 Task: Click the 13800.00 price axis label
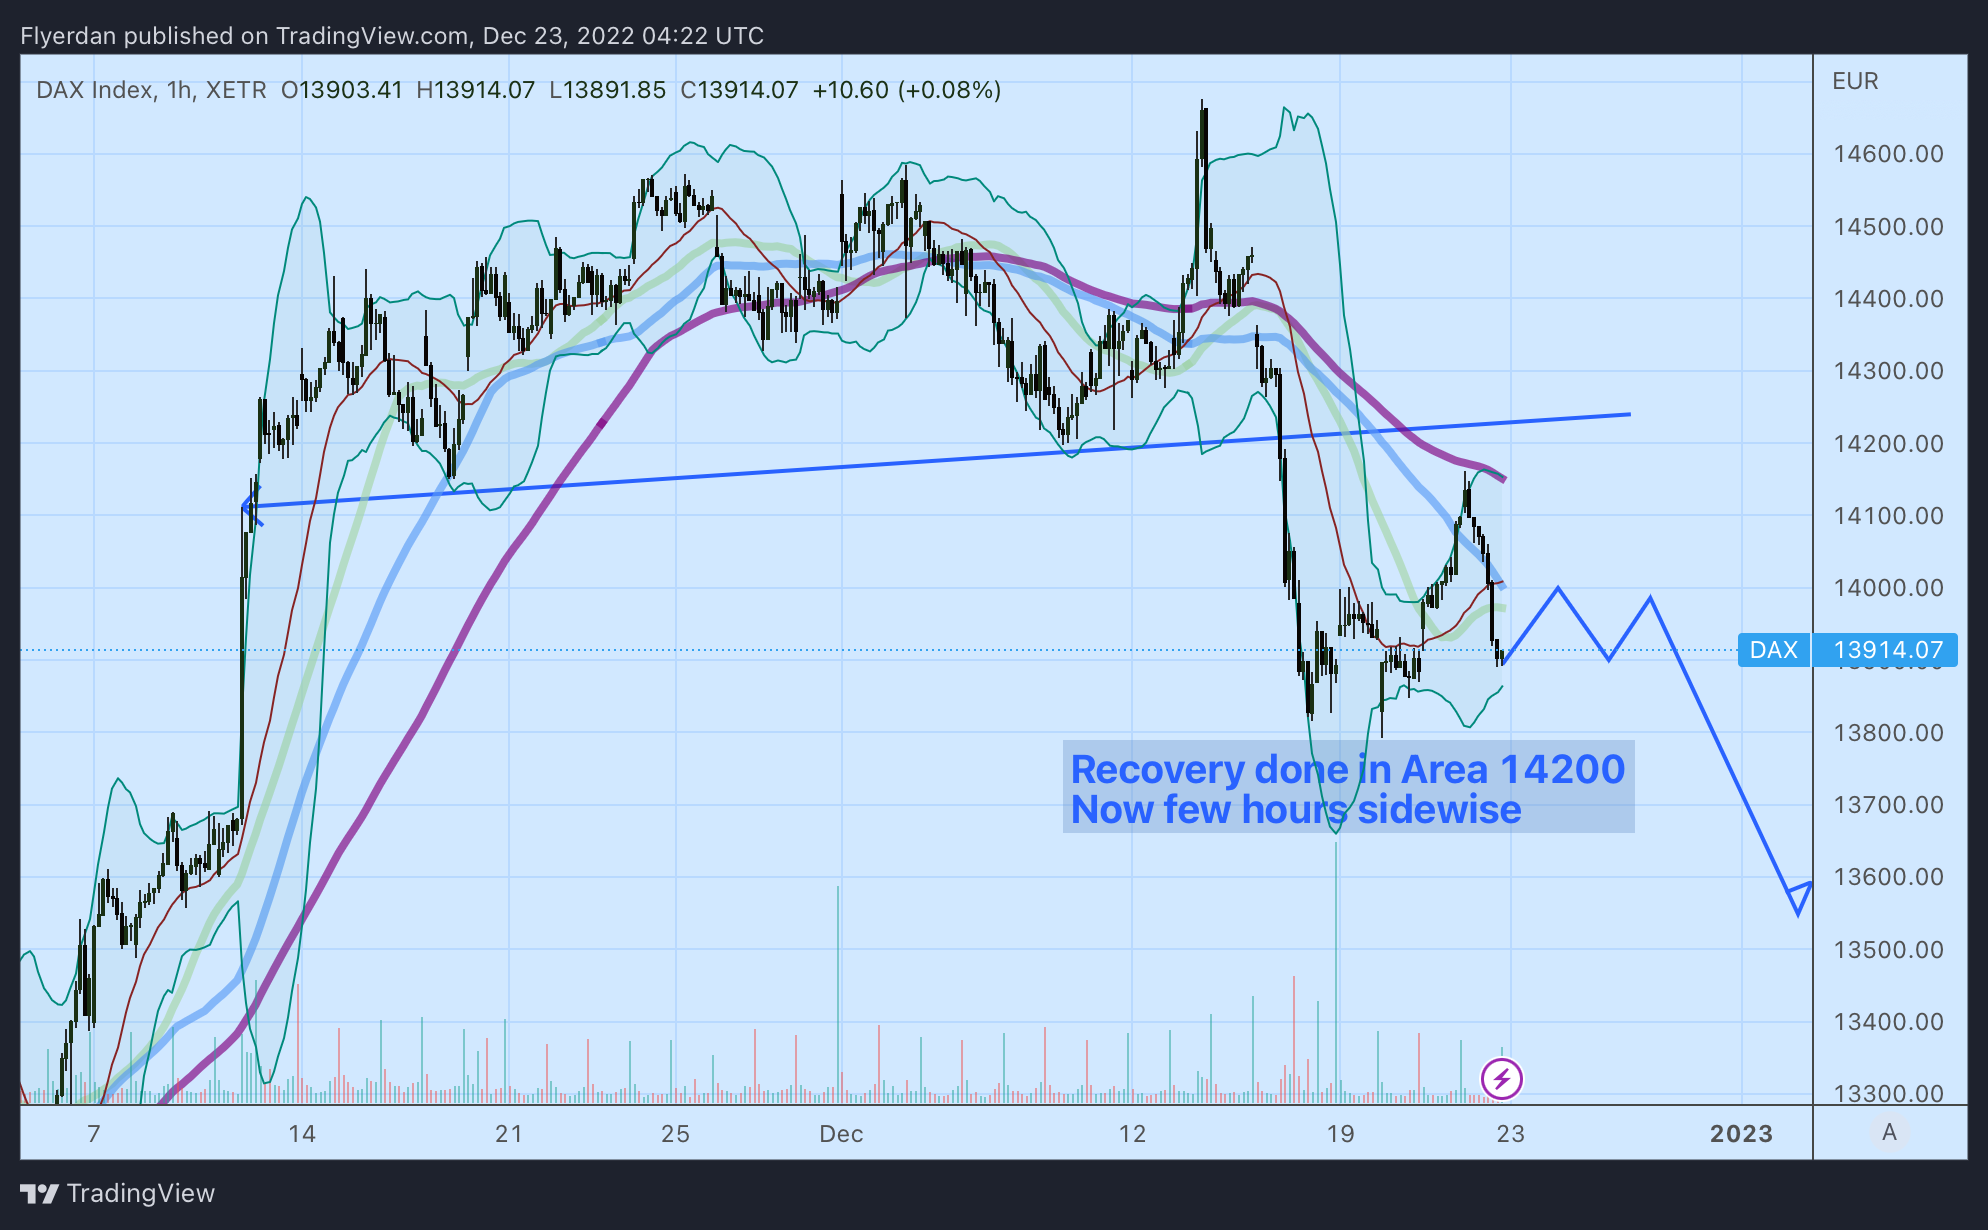(x=1888, y=732)
